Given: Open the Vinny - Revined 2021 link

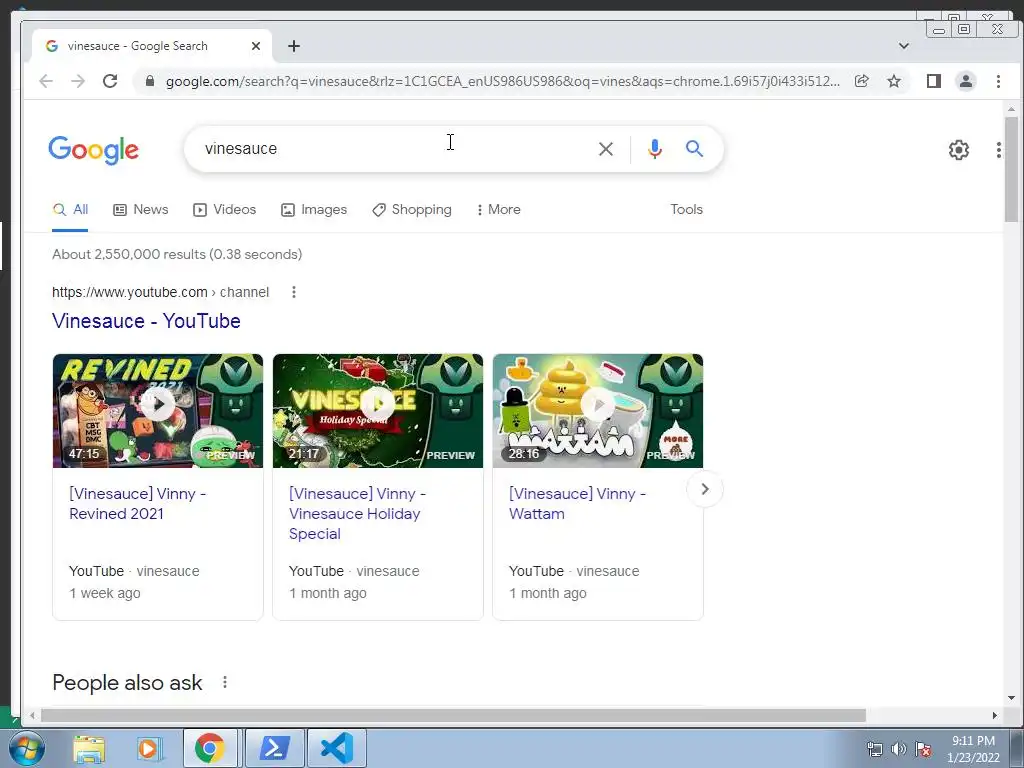Looking at the screenshot, I should click(x=137, y=504).
